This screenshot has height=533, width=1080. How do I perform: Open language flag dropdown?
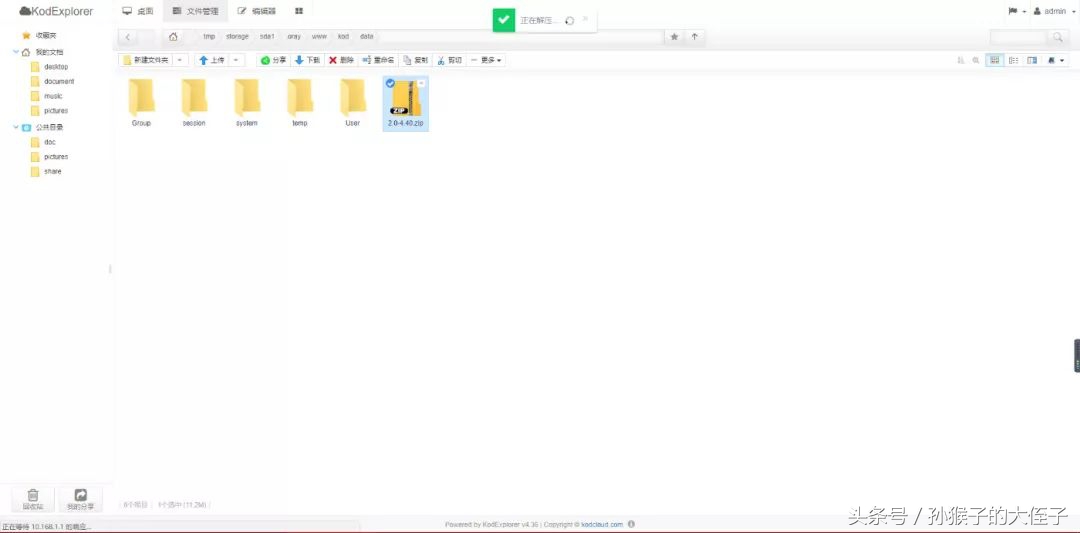coord(1017,11)
